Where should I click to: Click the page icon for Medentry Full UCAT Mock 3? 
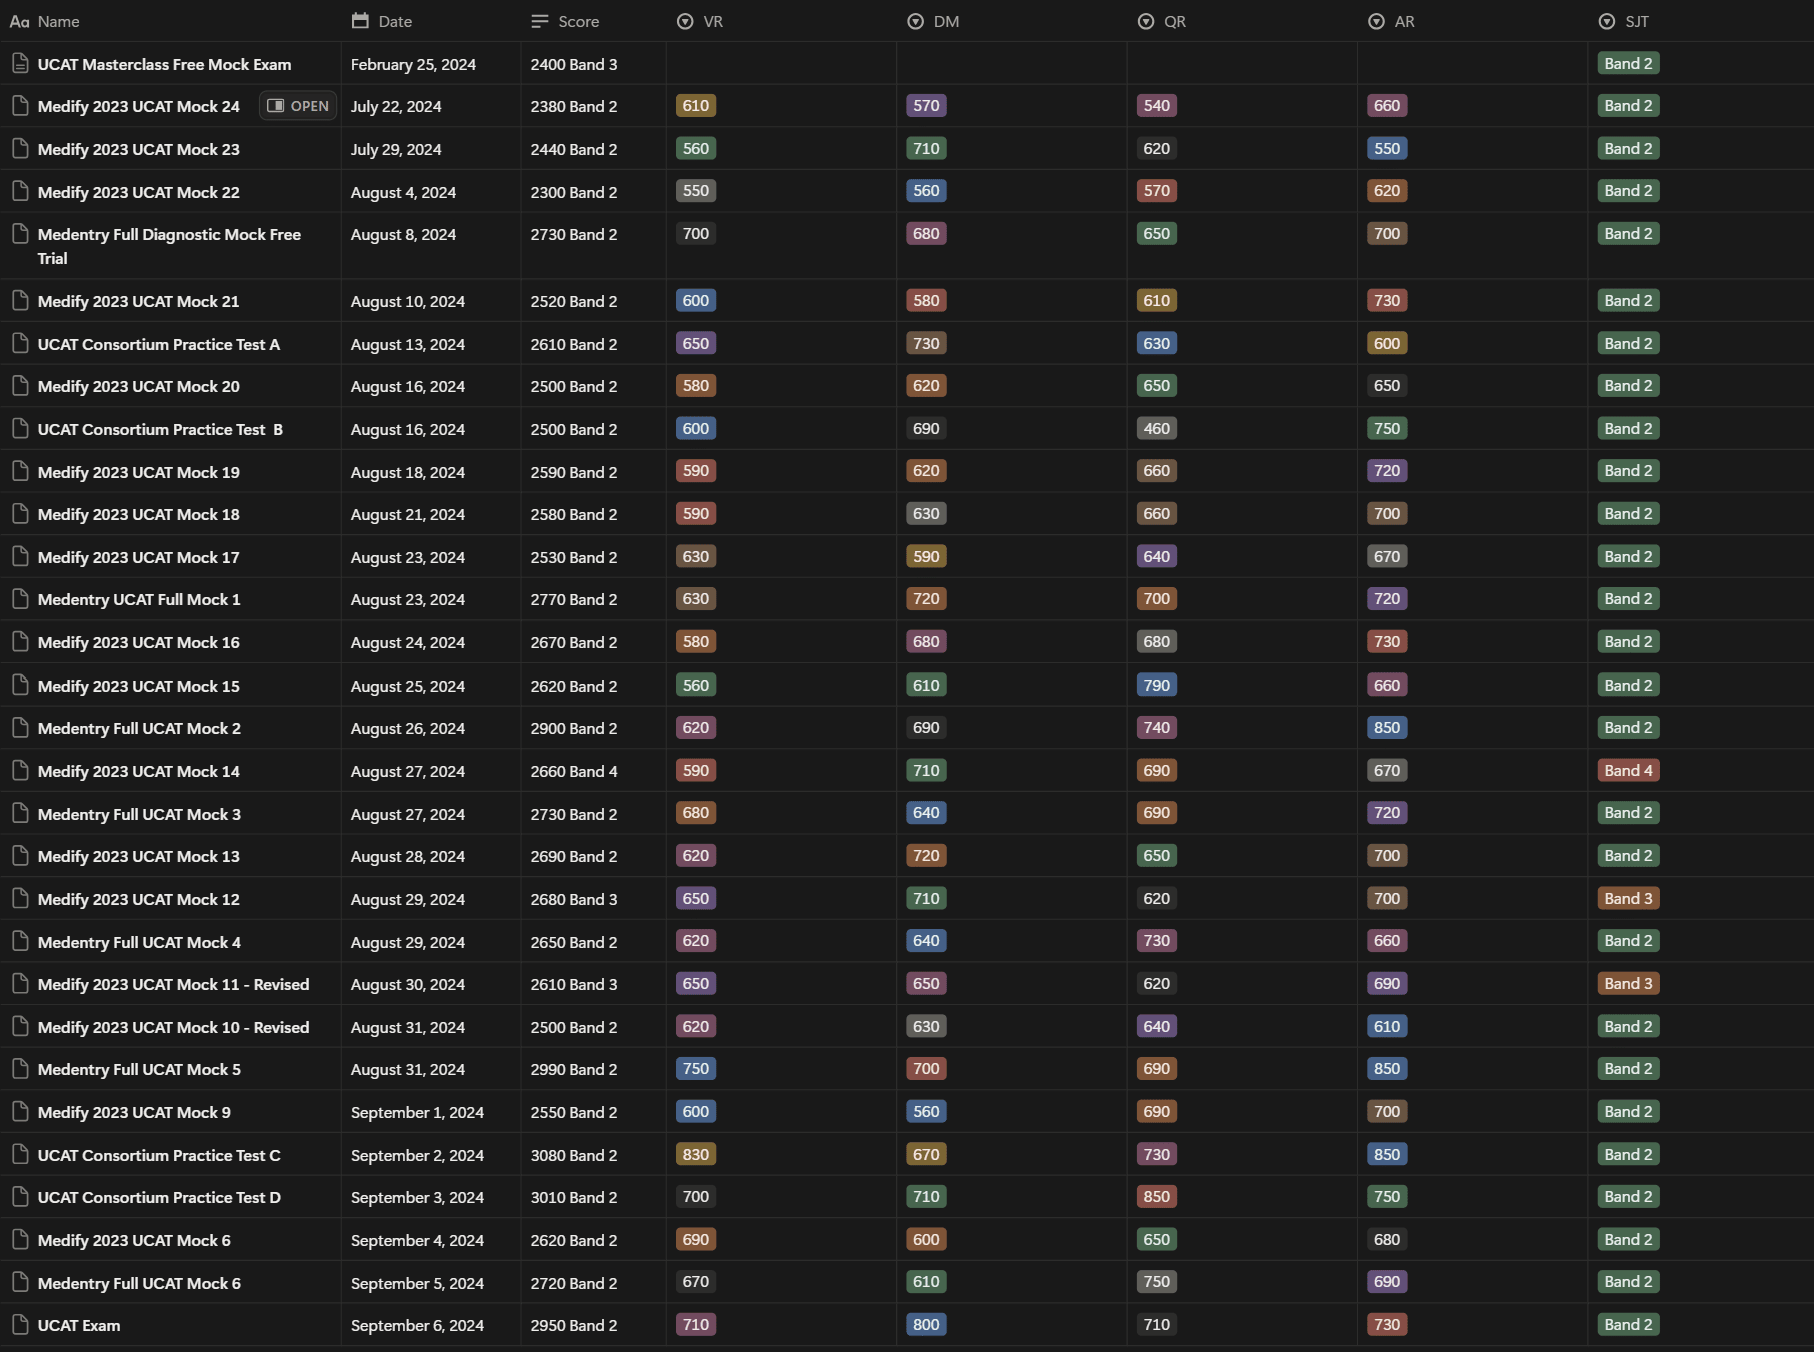pos(19,814)
